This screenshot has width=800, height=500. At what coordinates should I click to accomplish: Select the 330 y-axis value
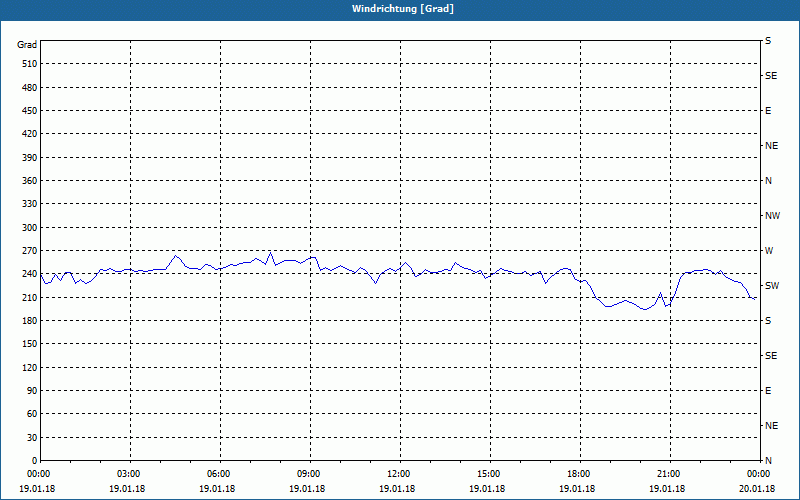pos(30,204)
